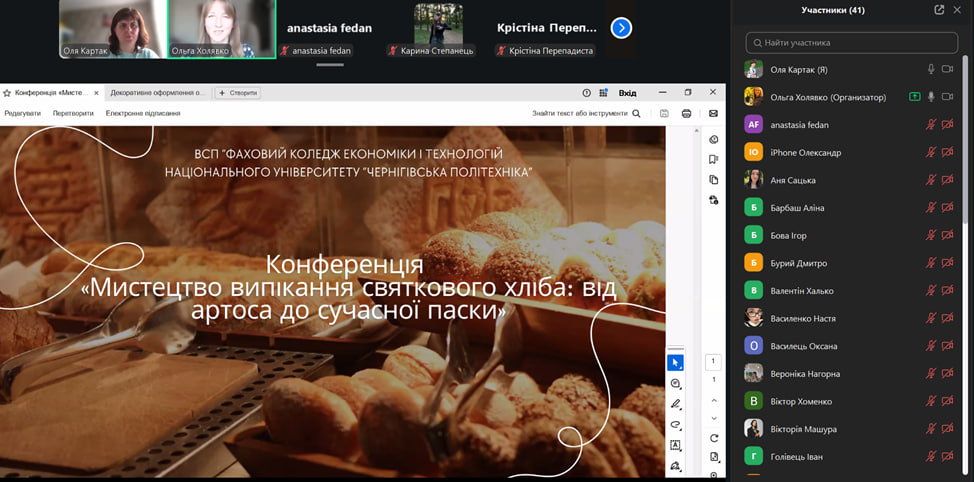Click the Створити new tab button
974x482 pixels.
(x=238, y=93)
